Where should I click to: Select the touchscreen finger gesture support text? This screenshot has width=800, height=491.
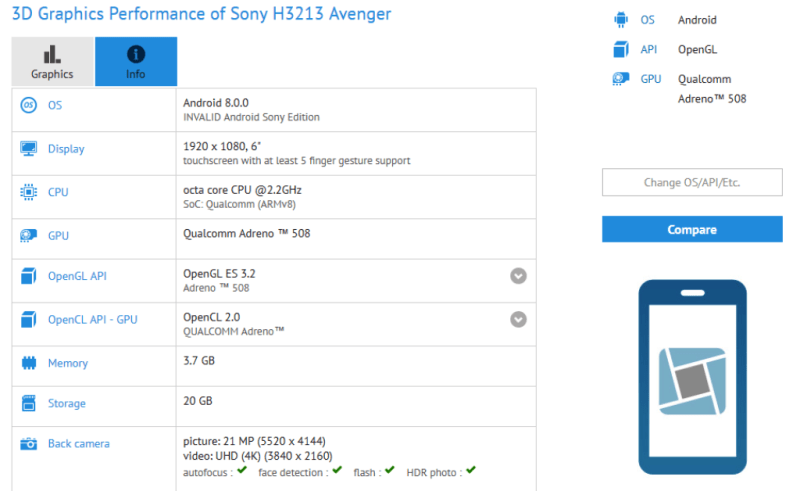(x=296, y=160)
